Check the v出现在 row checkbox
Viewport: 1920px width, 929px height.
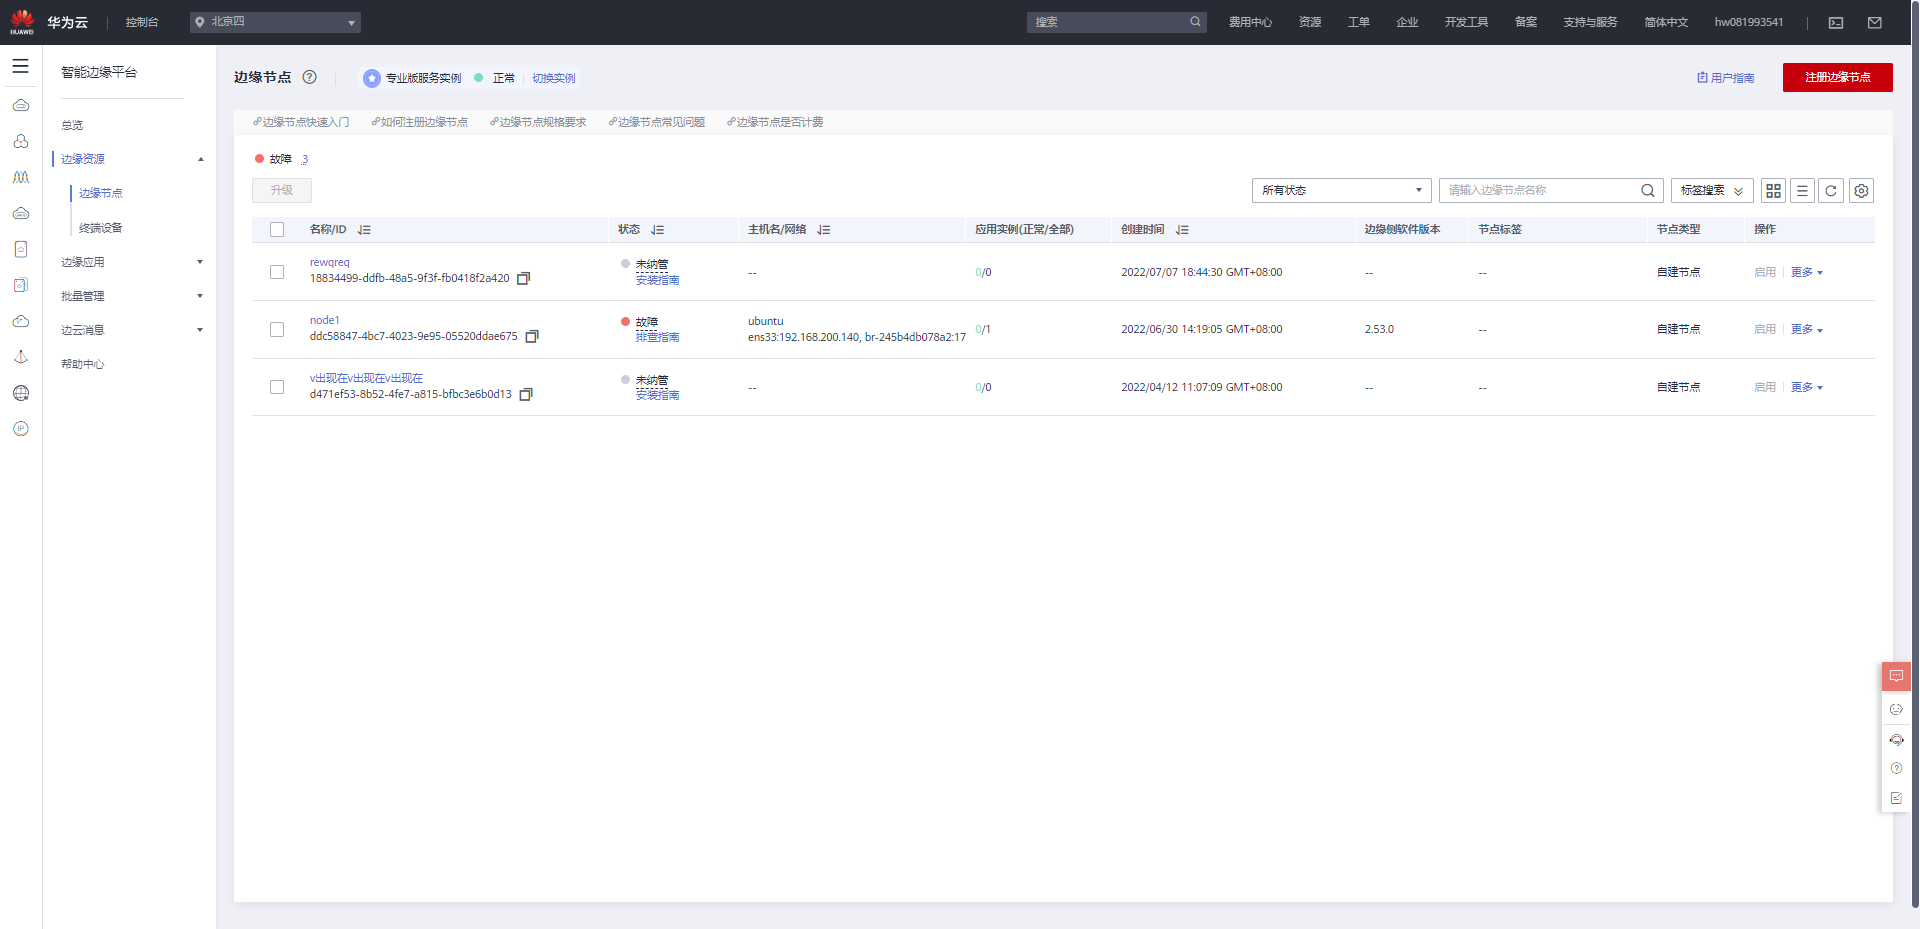(x=277, y=387)
